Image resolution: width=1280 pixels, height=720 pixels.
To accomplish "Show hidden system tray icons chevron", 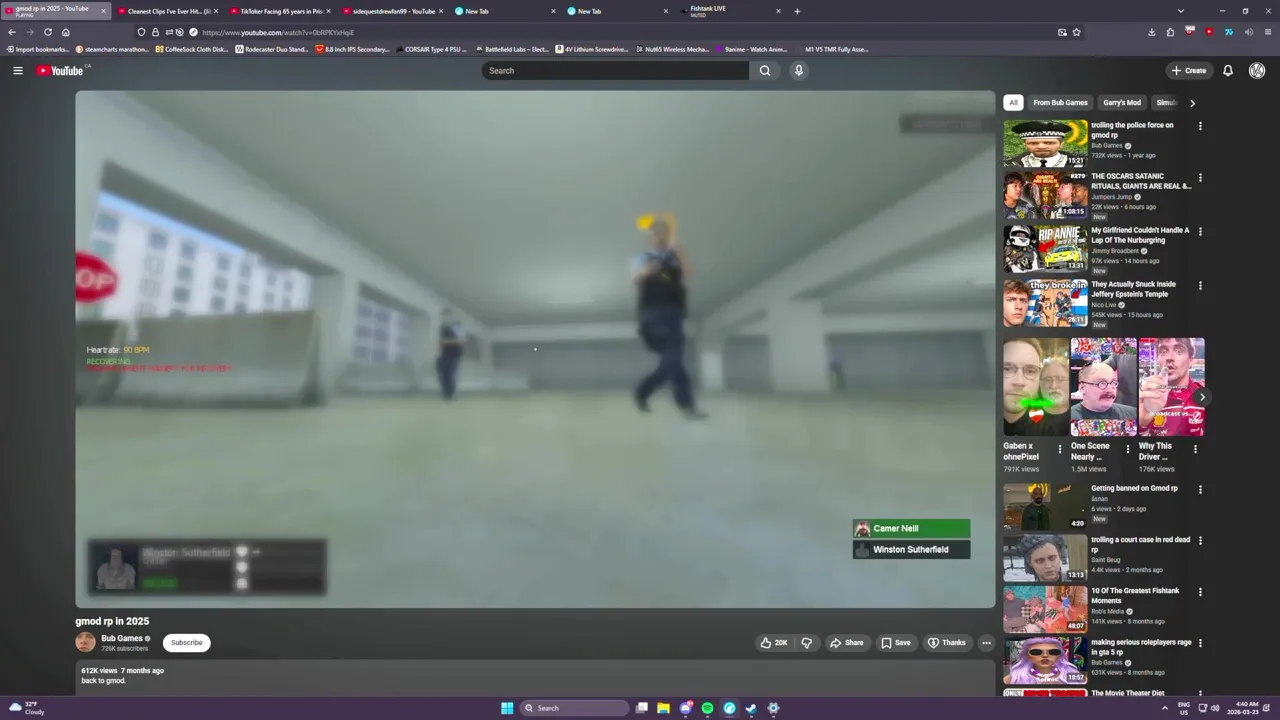I will [1165, 708].
